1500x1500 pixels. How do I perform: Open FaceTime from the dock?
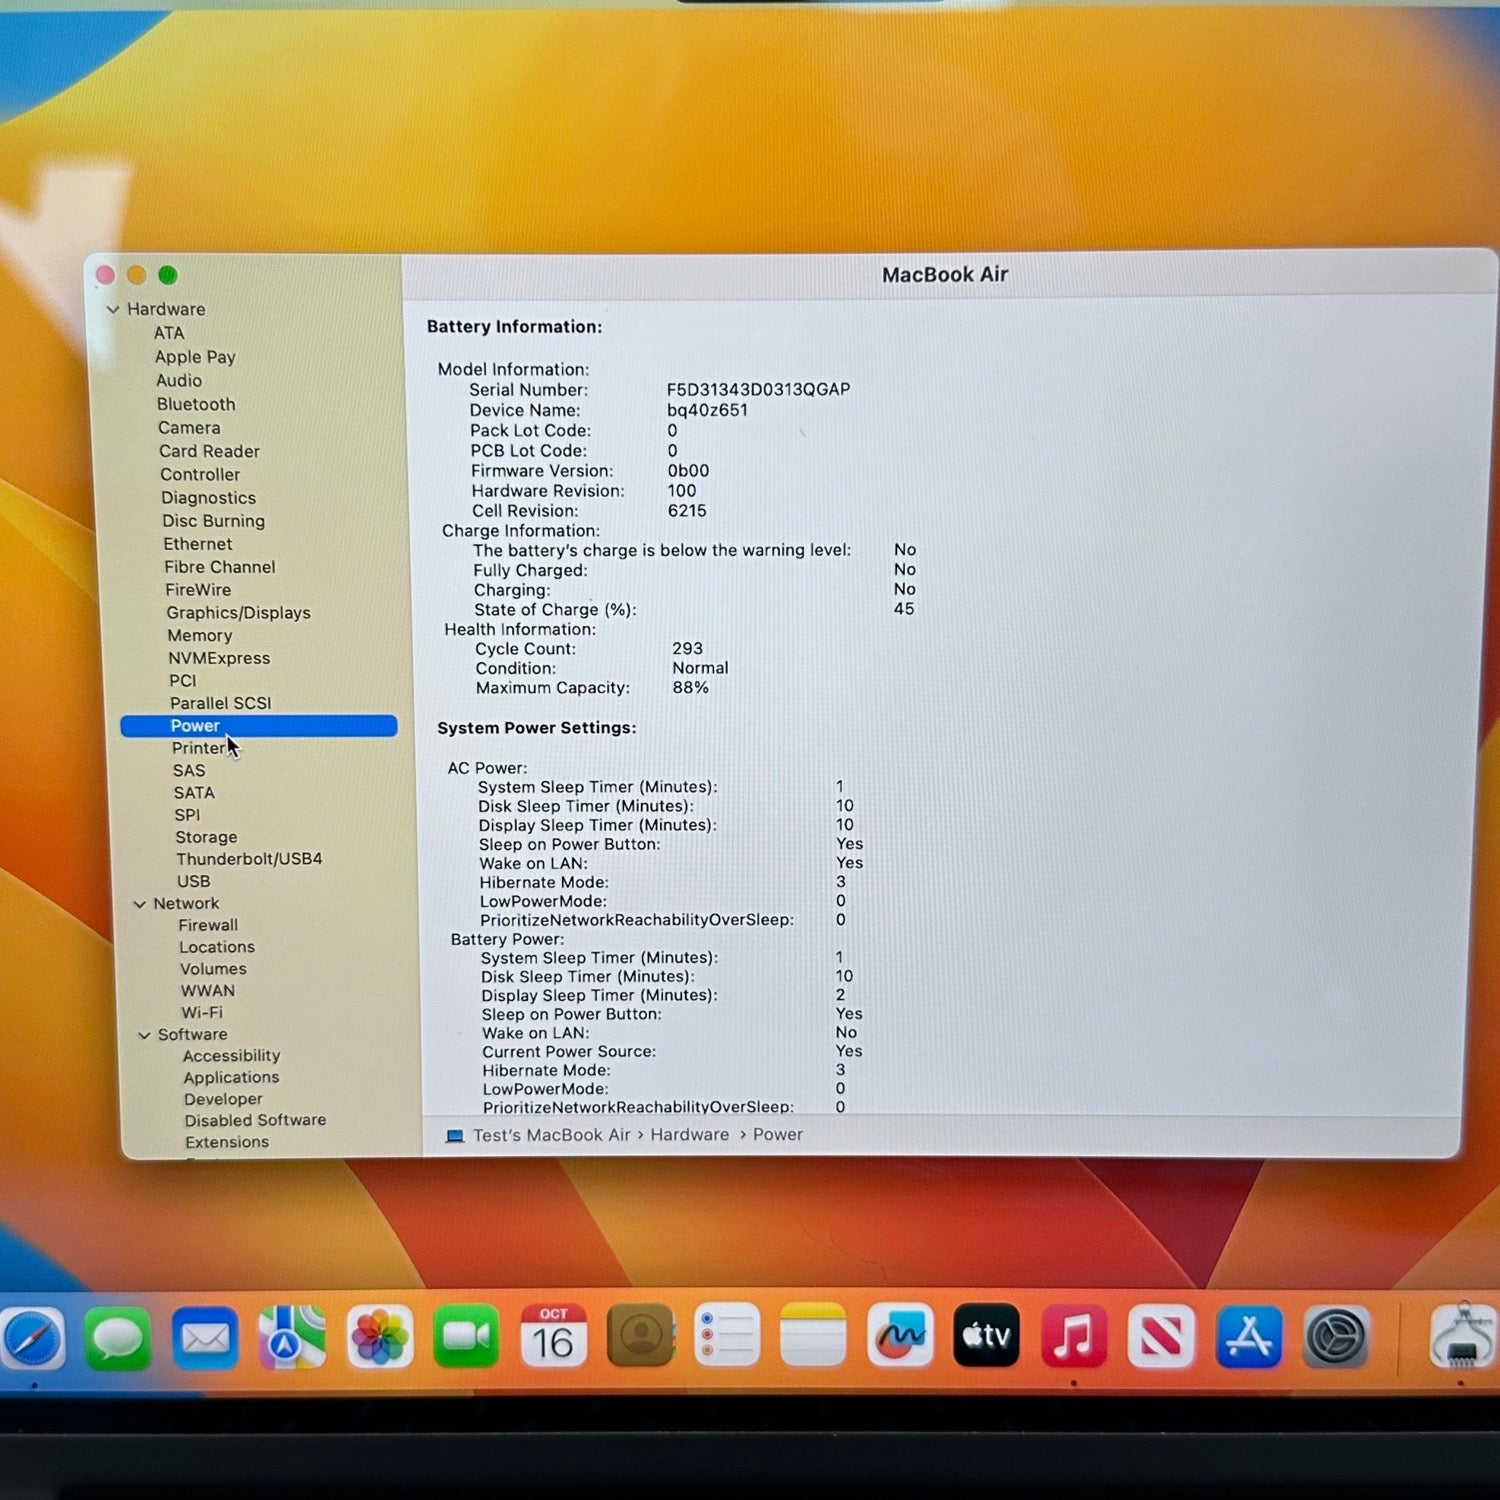(x=466, y=1336)
